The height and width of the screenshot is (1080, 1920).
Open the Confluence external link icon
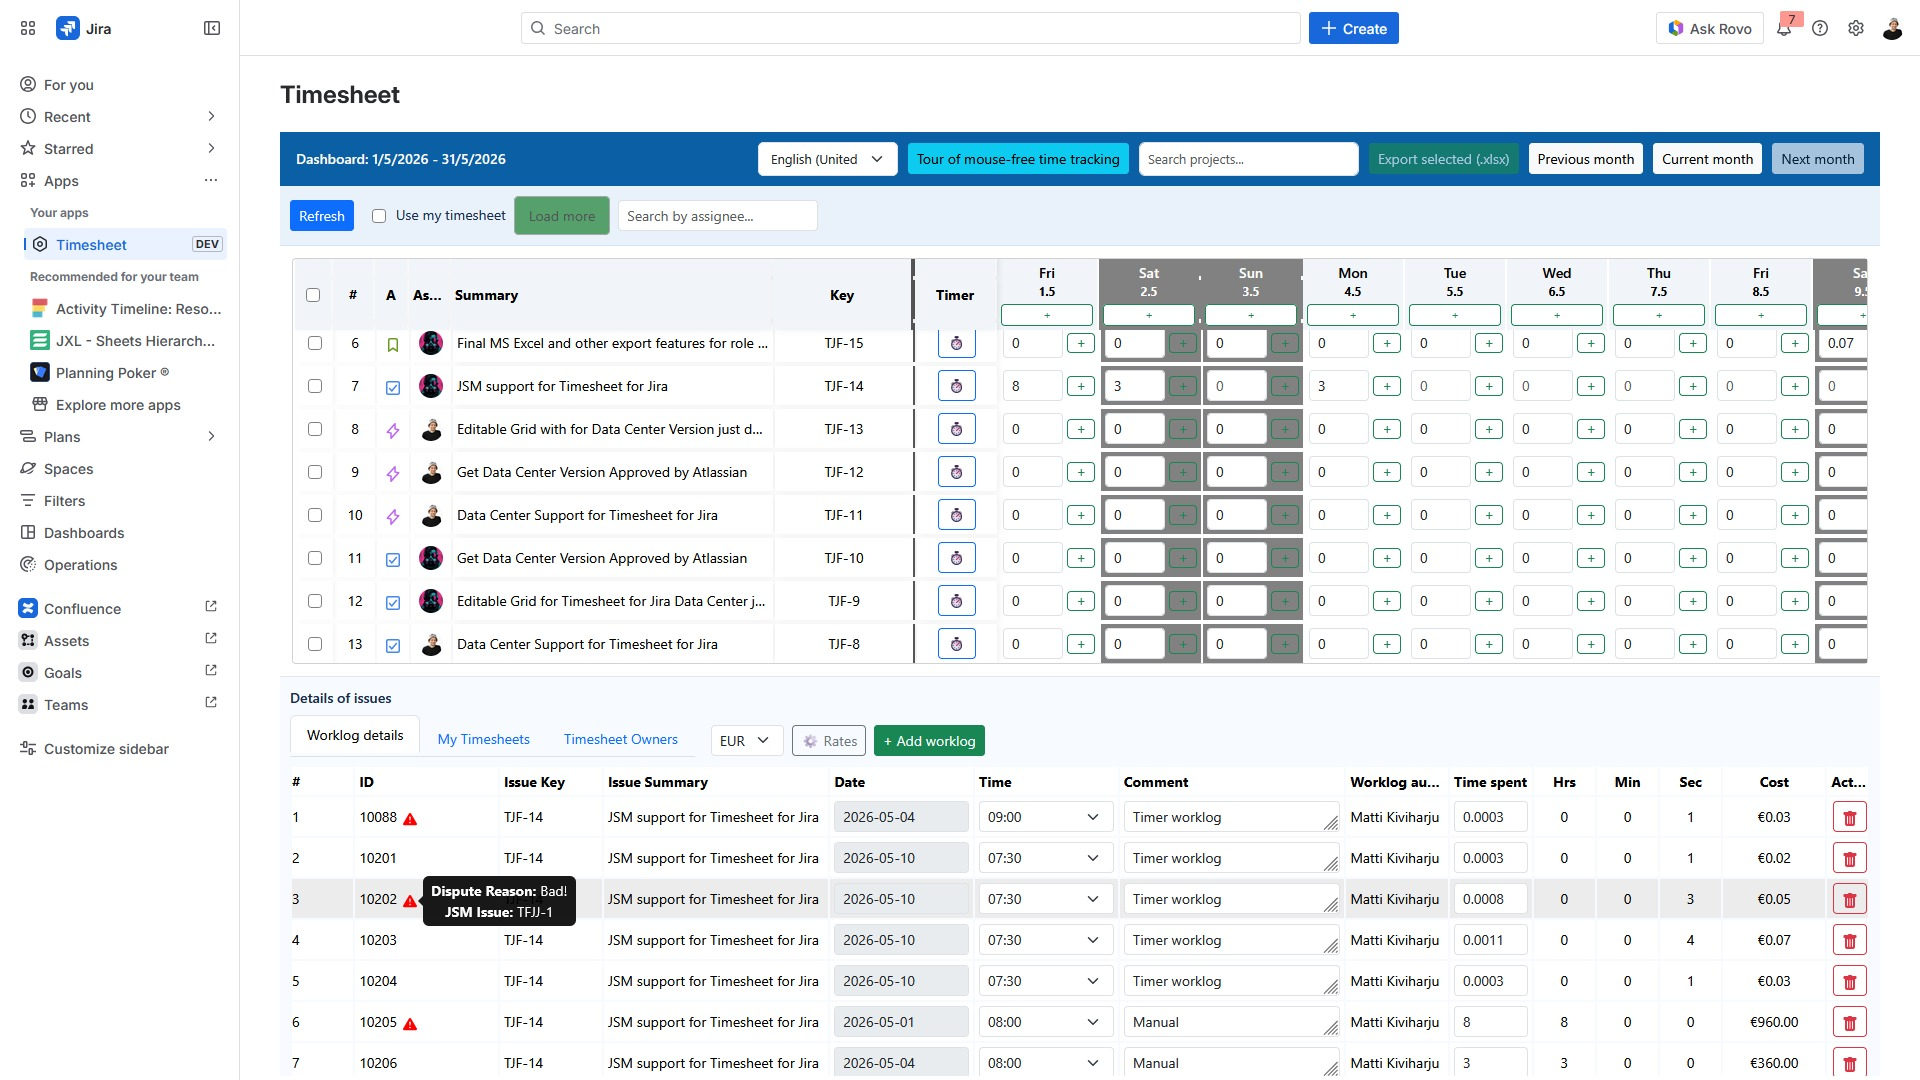tap(211, 607)
